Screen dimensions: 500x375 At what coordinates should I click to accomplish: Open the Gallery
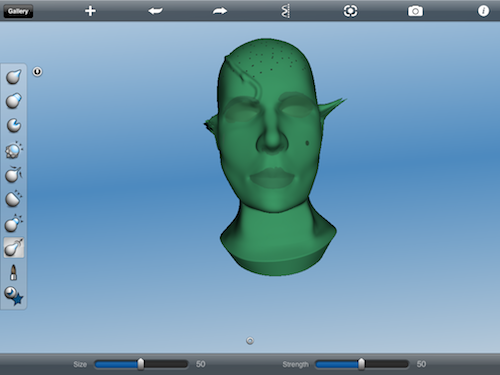[x=18, y=11]
